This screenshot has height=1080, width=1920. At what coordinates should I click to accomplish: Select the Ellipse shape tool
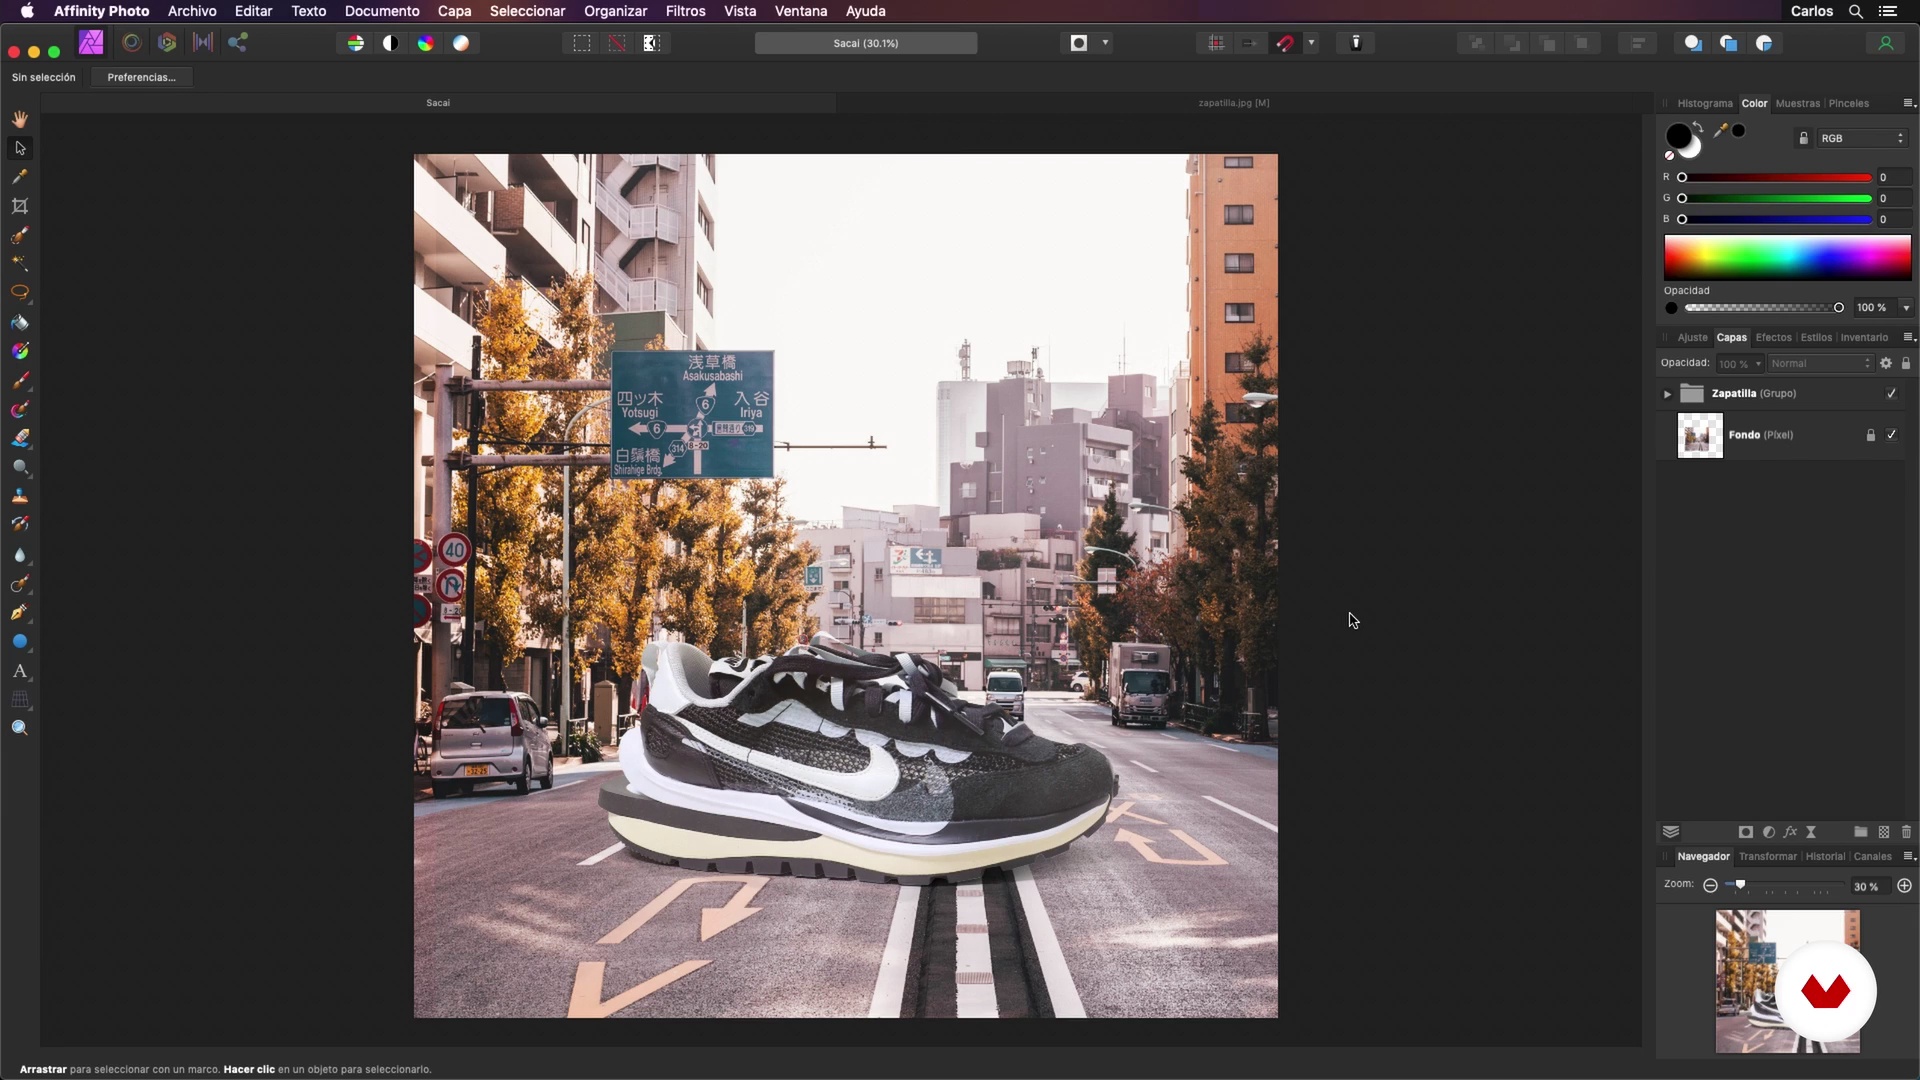20,642
